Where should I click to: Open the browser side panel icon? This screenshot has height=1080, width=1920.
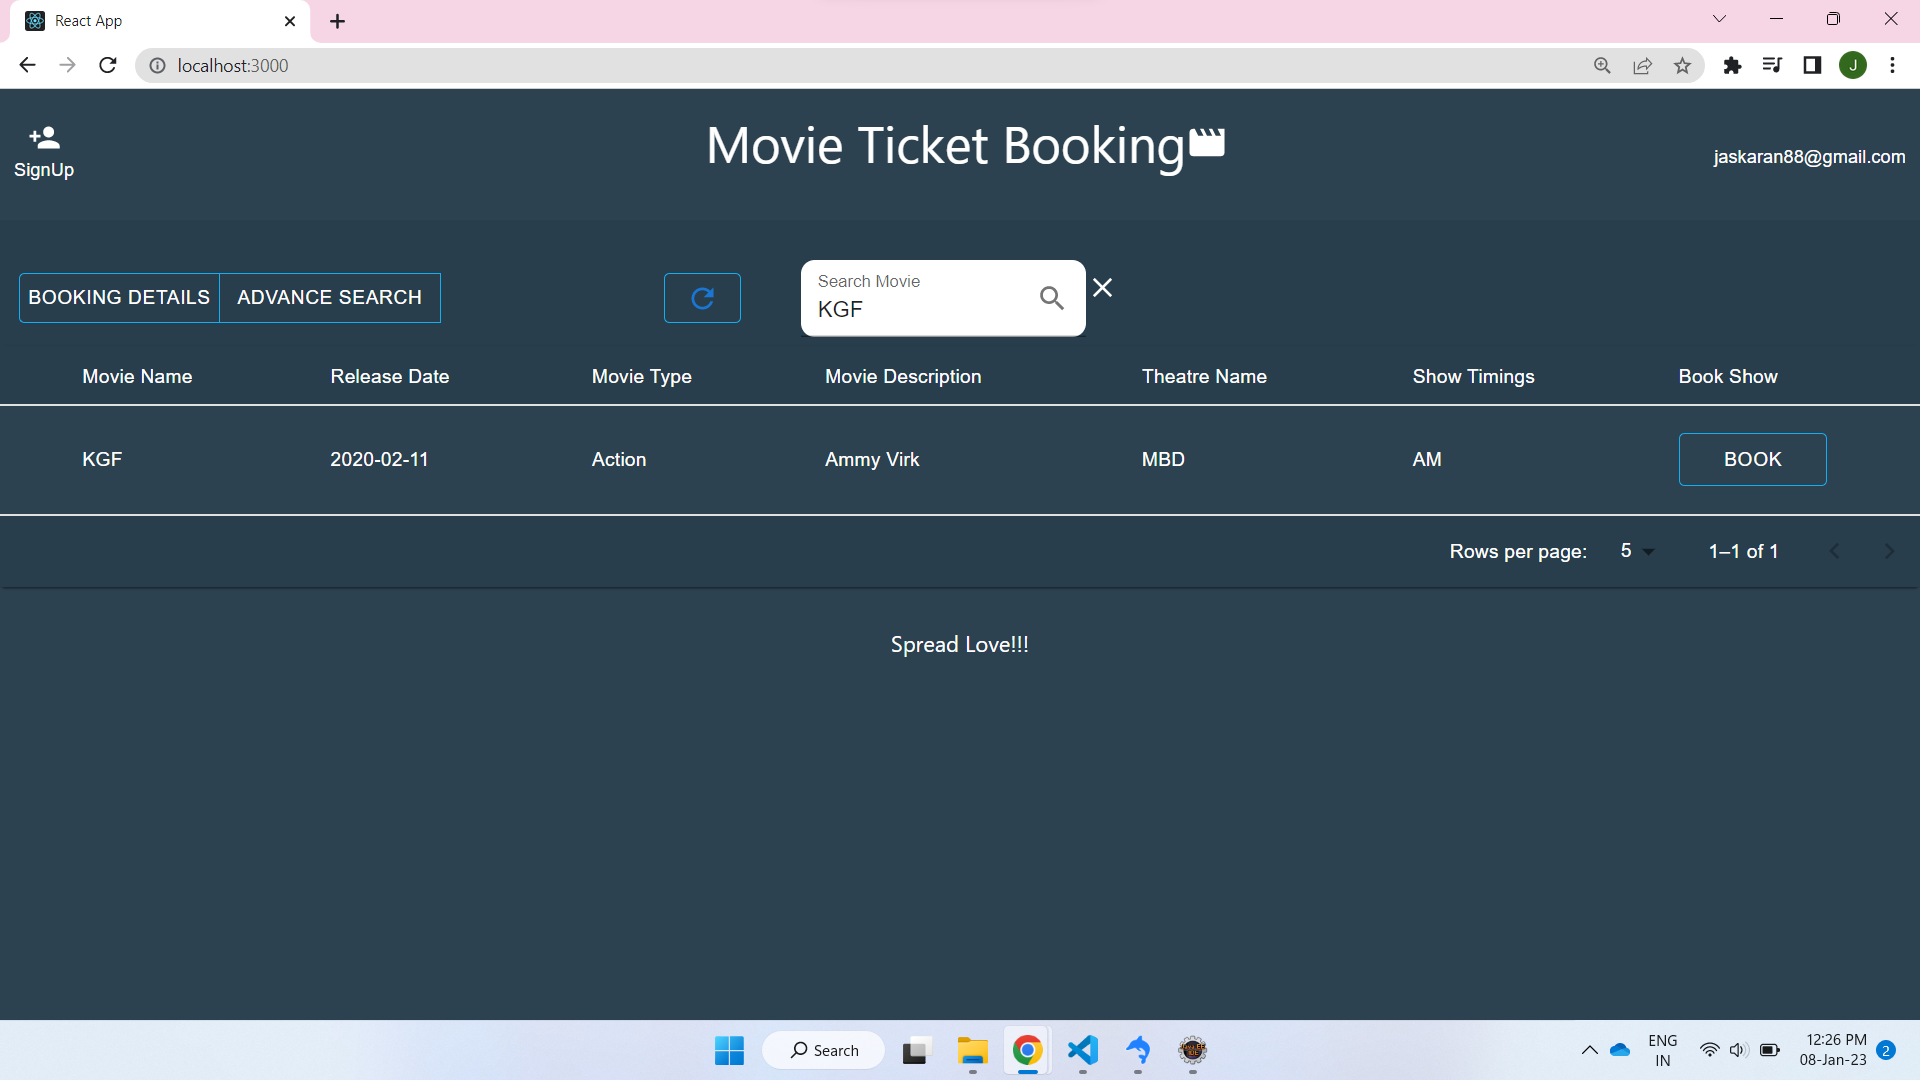coord(1813,65)
